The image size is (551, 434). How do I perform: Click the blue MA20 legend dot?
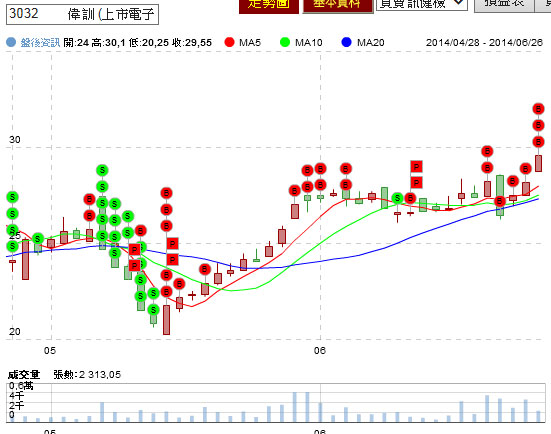tap(346, 42)
